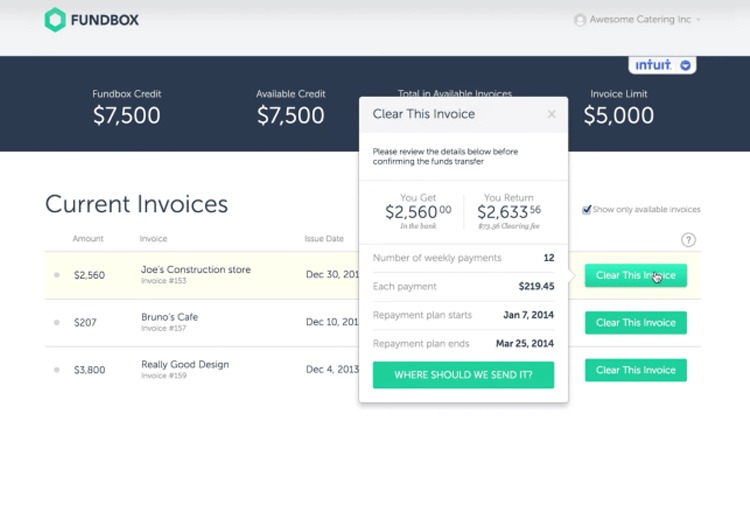Click the Invoice #157 label

(164, 328)
